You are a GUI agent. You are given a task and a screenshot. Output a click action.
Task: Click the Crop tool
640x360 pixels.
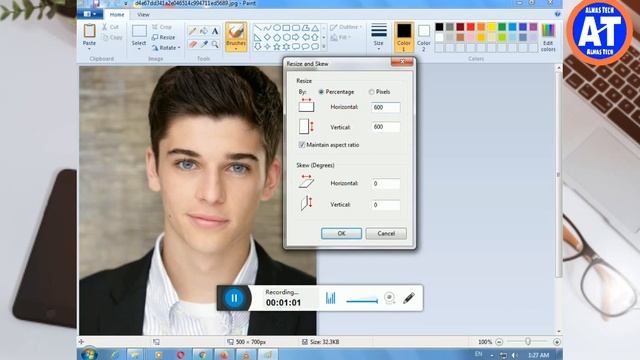162,27
